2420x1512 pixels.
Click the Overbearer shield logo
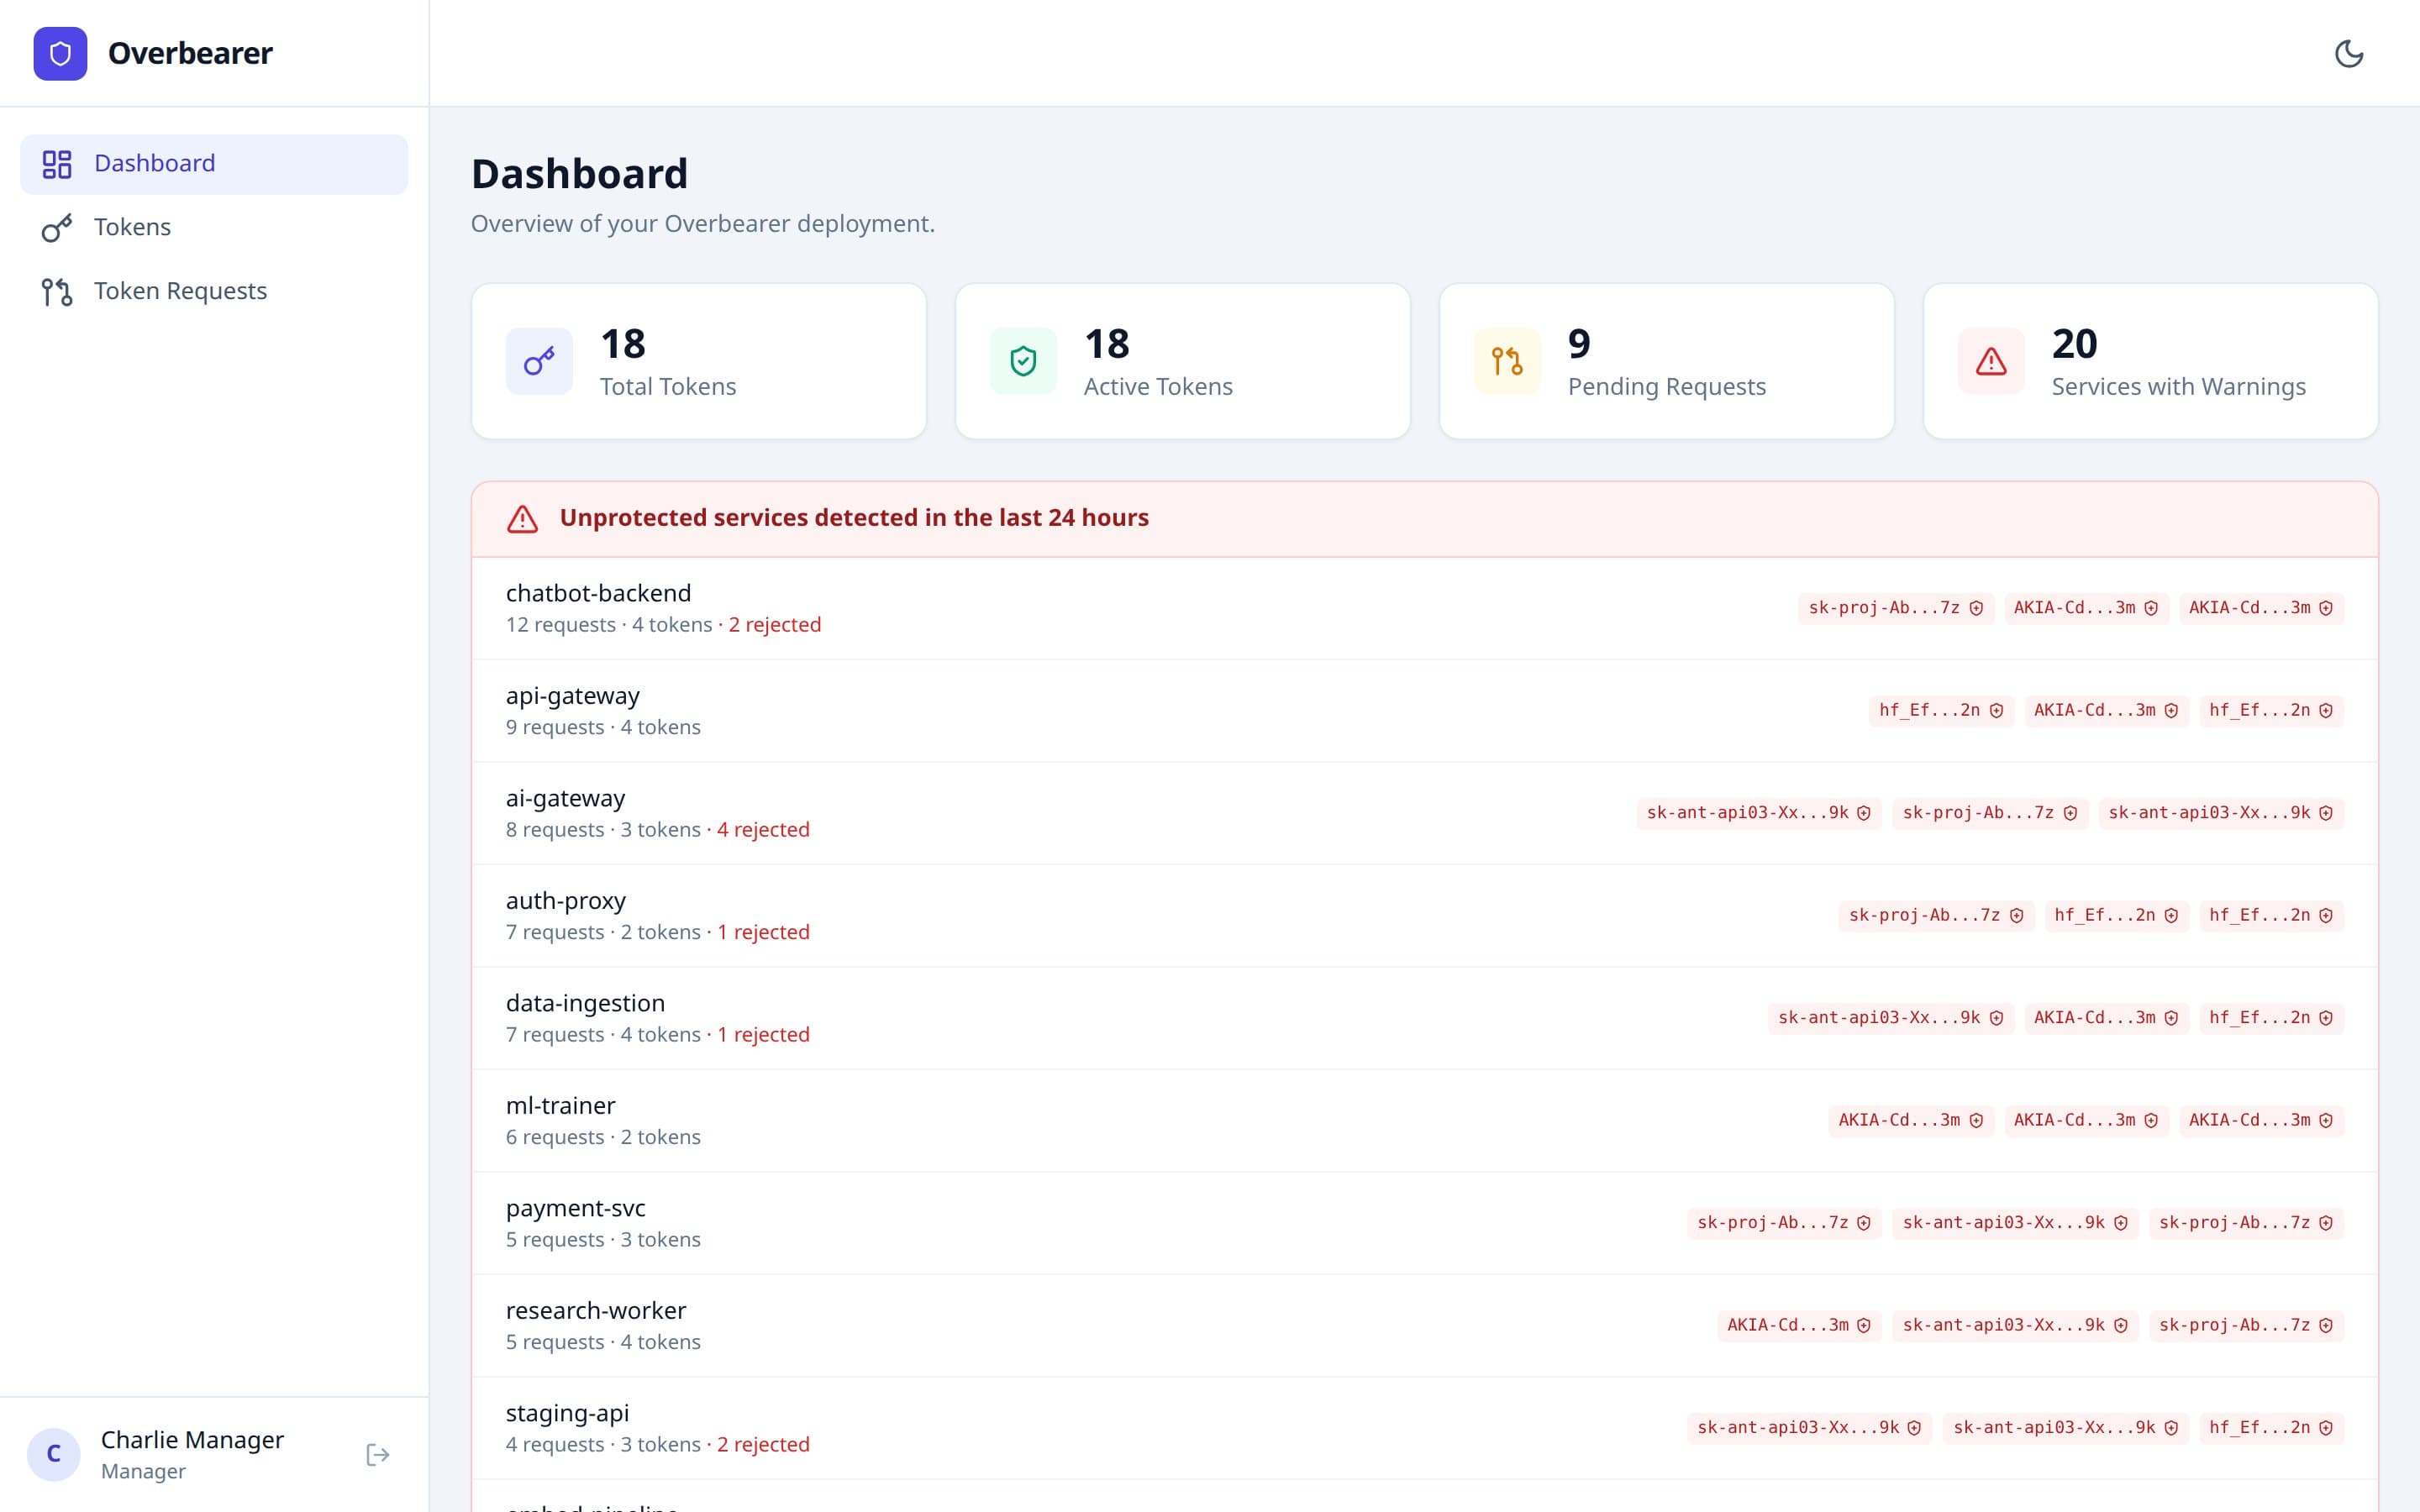point(60,53)
